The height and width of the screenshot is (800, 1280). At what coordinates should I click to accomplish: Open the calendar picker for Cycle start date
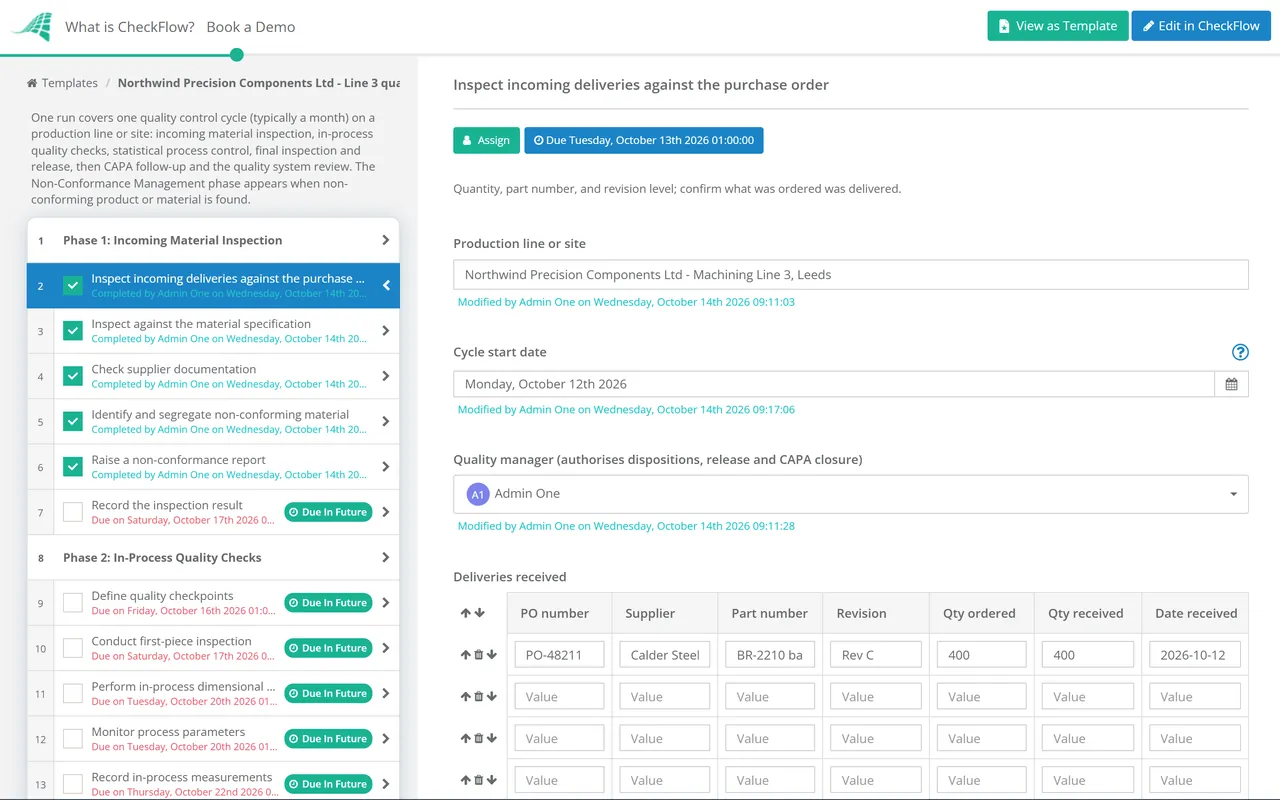point(1231,384)
